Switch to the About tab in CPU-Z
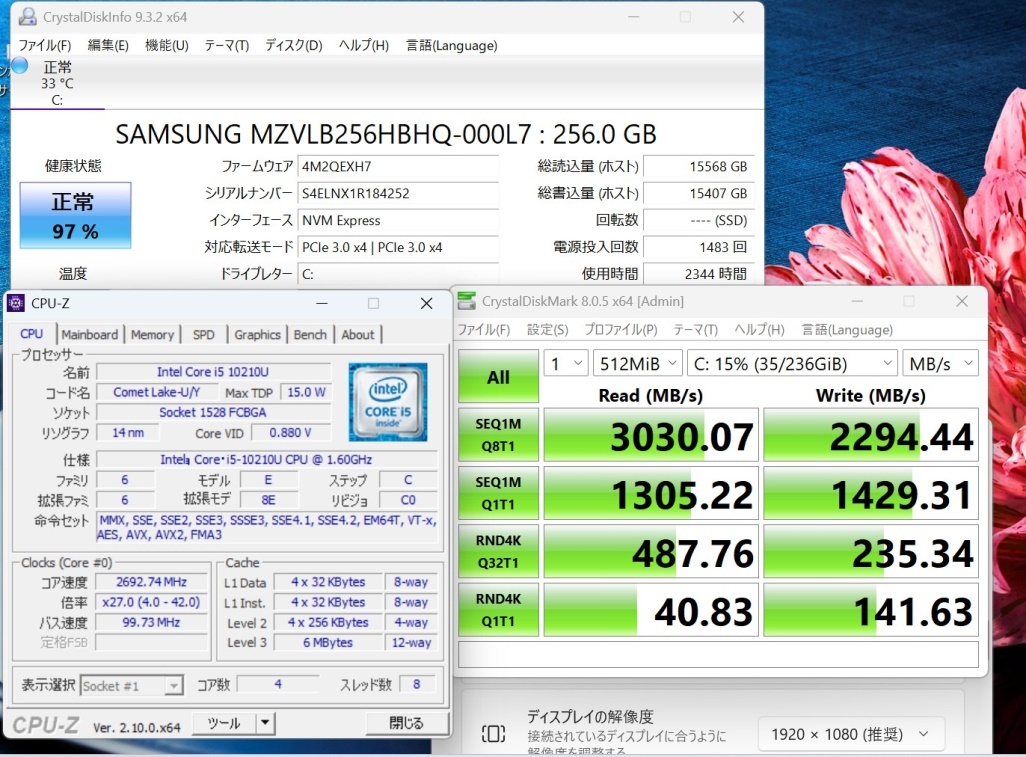 pos(358,334)
